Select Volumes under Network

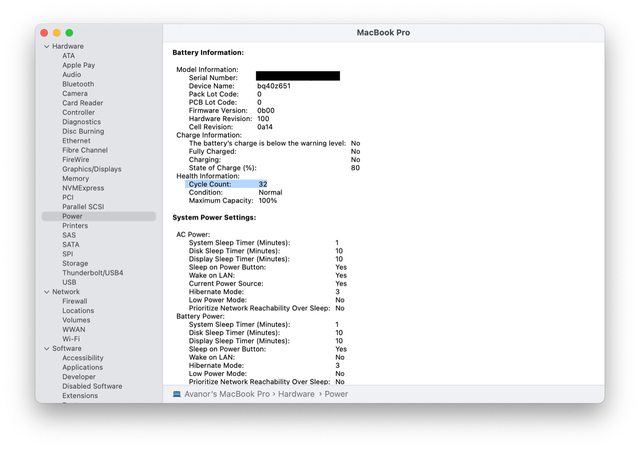pyautogui.click(x=76, y=320)
